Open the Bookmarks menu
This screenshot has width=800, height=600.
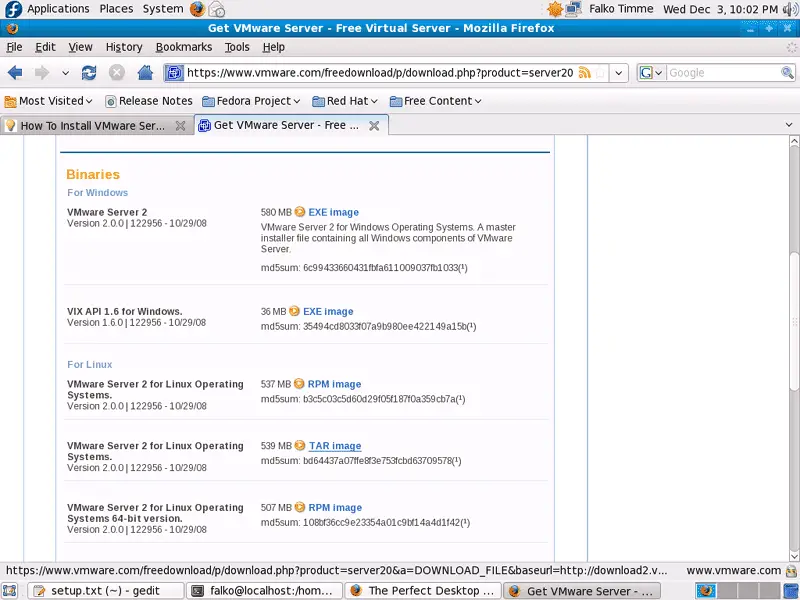coord(184,47)
